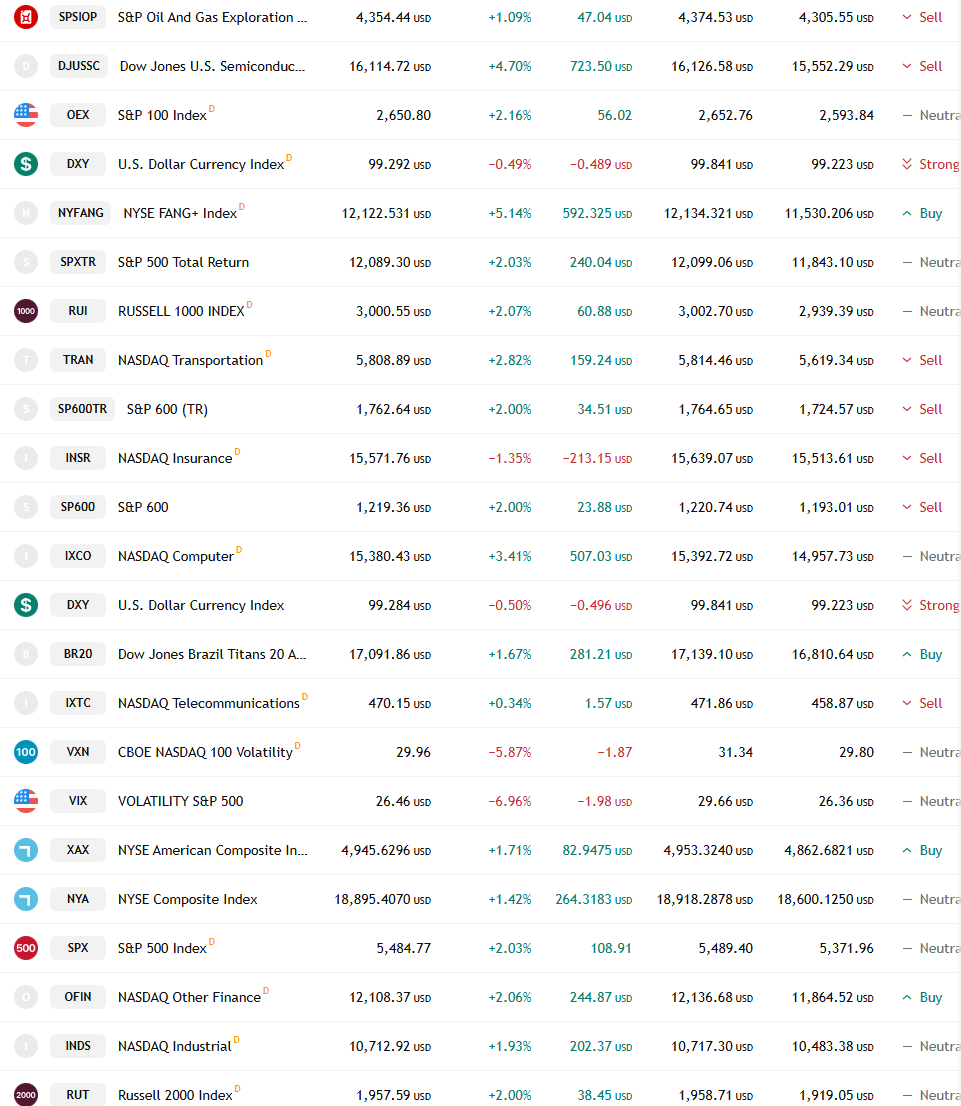The image size is (961, 1106).
Task: Click change value −6.96%
Action: tap(509, 801)
